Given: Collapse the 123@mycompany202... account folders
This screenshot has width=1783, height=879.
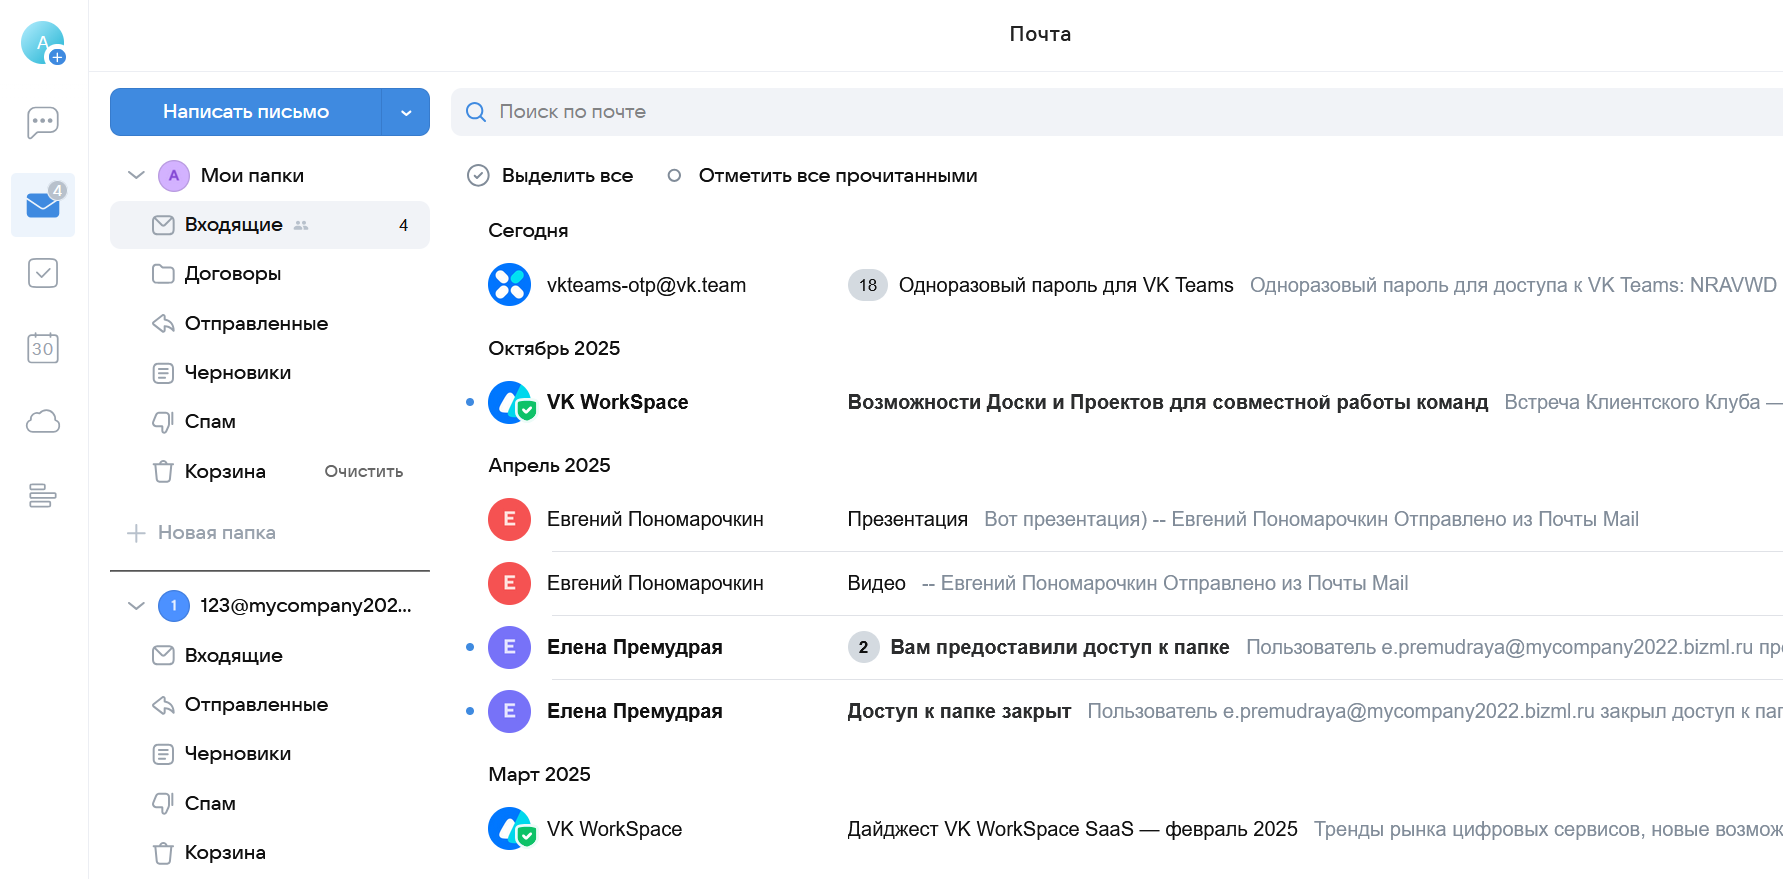Looking at the screenshot, I should 137,606.
